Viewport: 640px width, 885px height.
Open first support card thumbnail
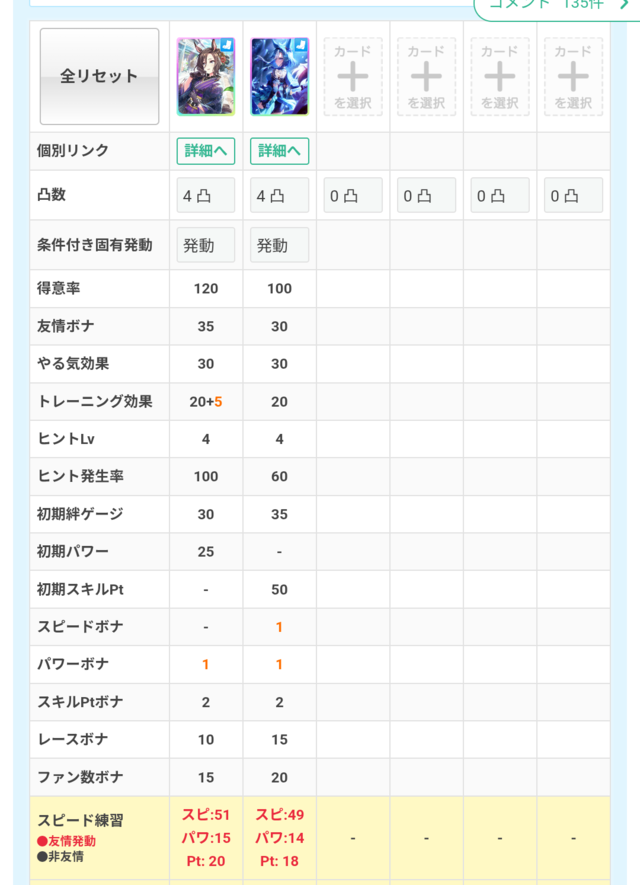tap(206, 76)
